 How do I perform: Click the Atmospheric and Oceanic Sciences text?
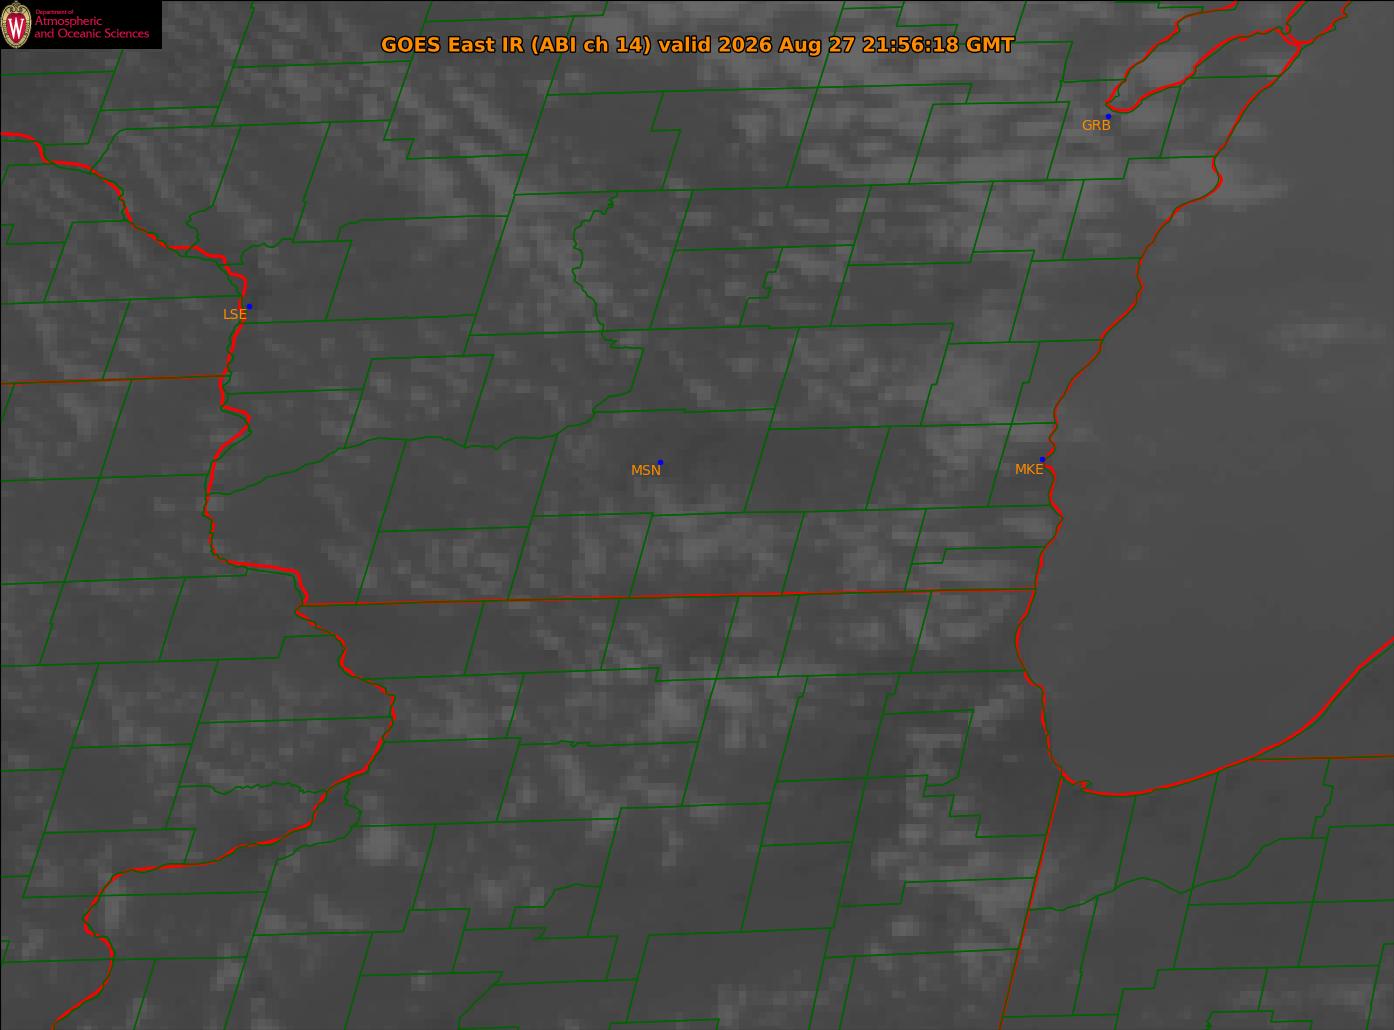pos(92,27)
